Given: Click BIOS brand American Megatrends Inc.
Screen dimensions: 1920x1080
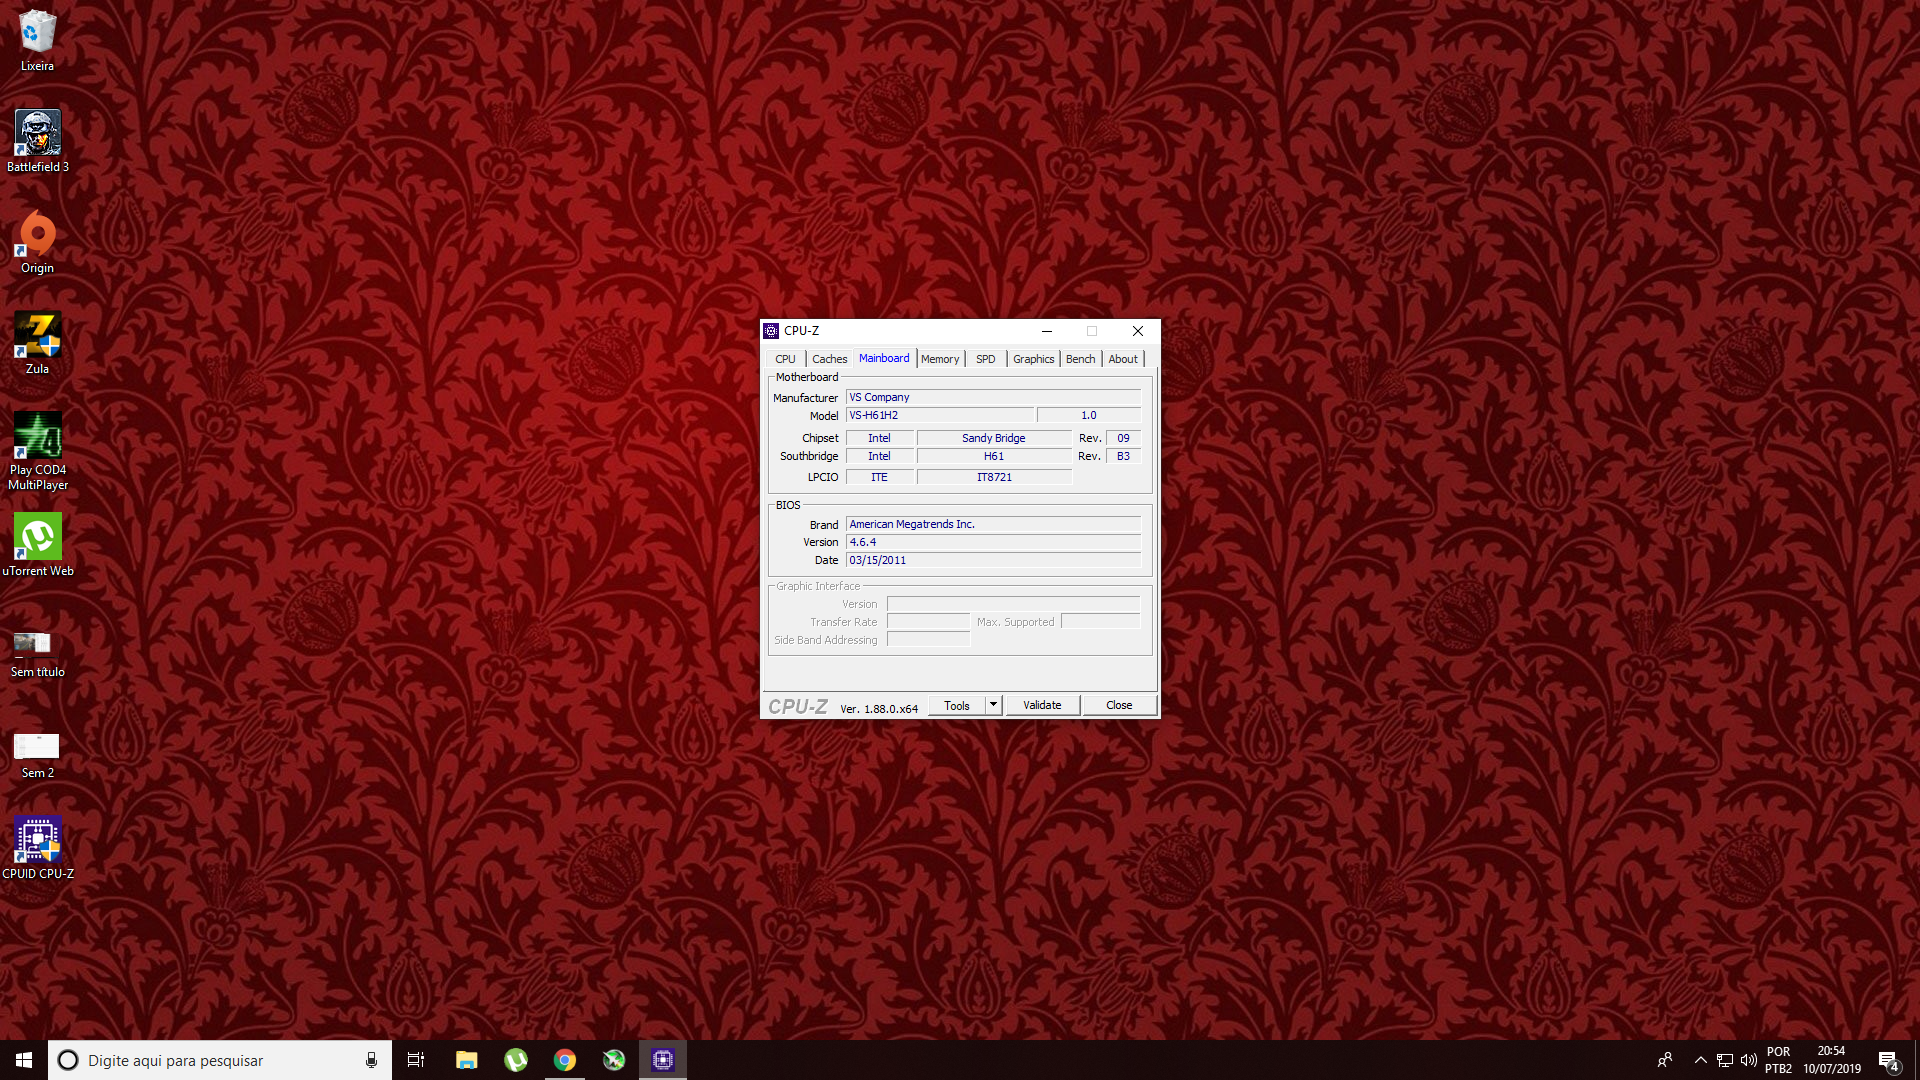Looking at the screenshot, I should (993, 524).
